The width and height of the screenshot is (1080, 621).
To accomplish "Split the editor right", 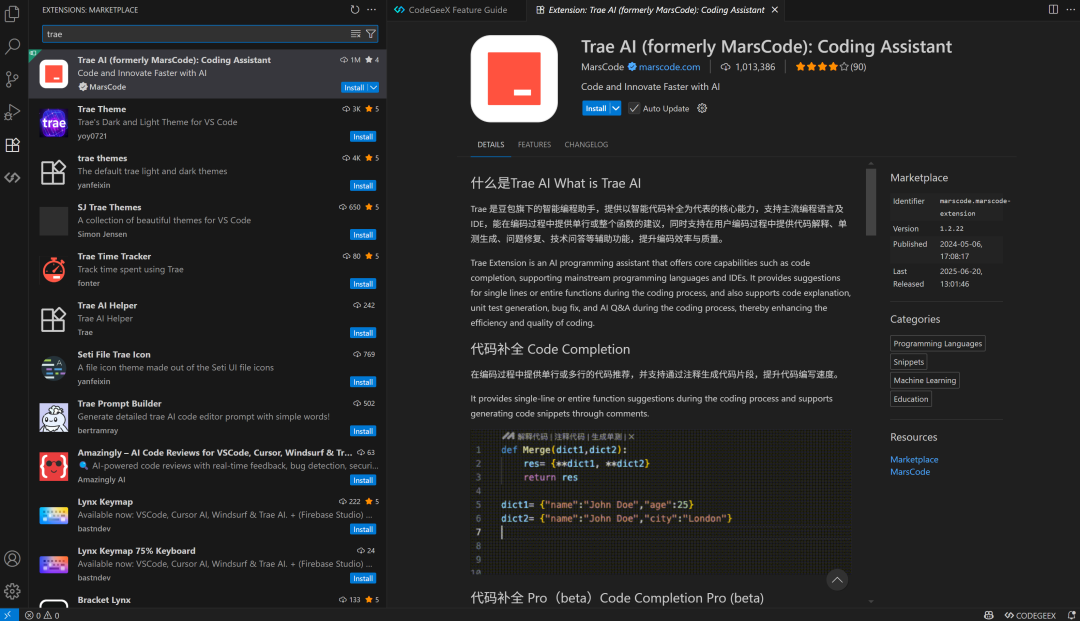I will pyautogui.click(x=1053, y=10).
